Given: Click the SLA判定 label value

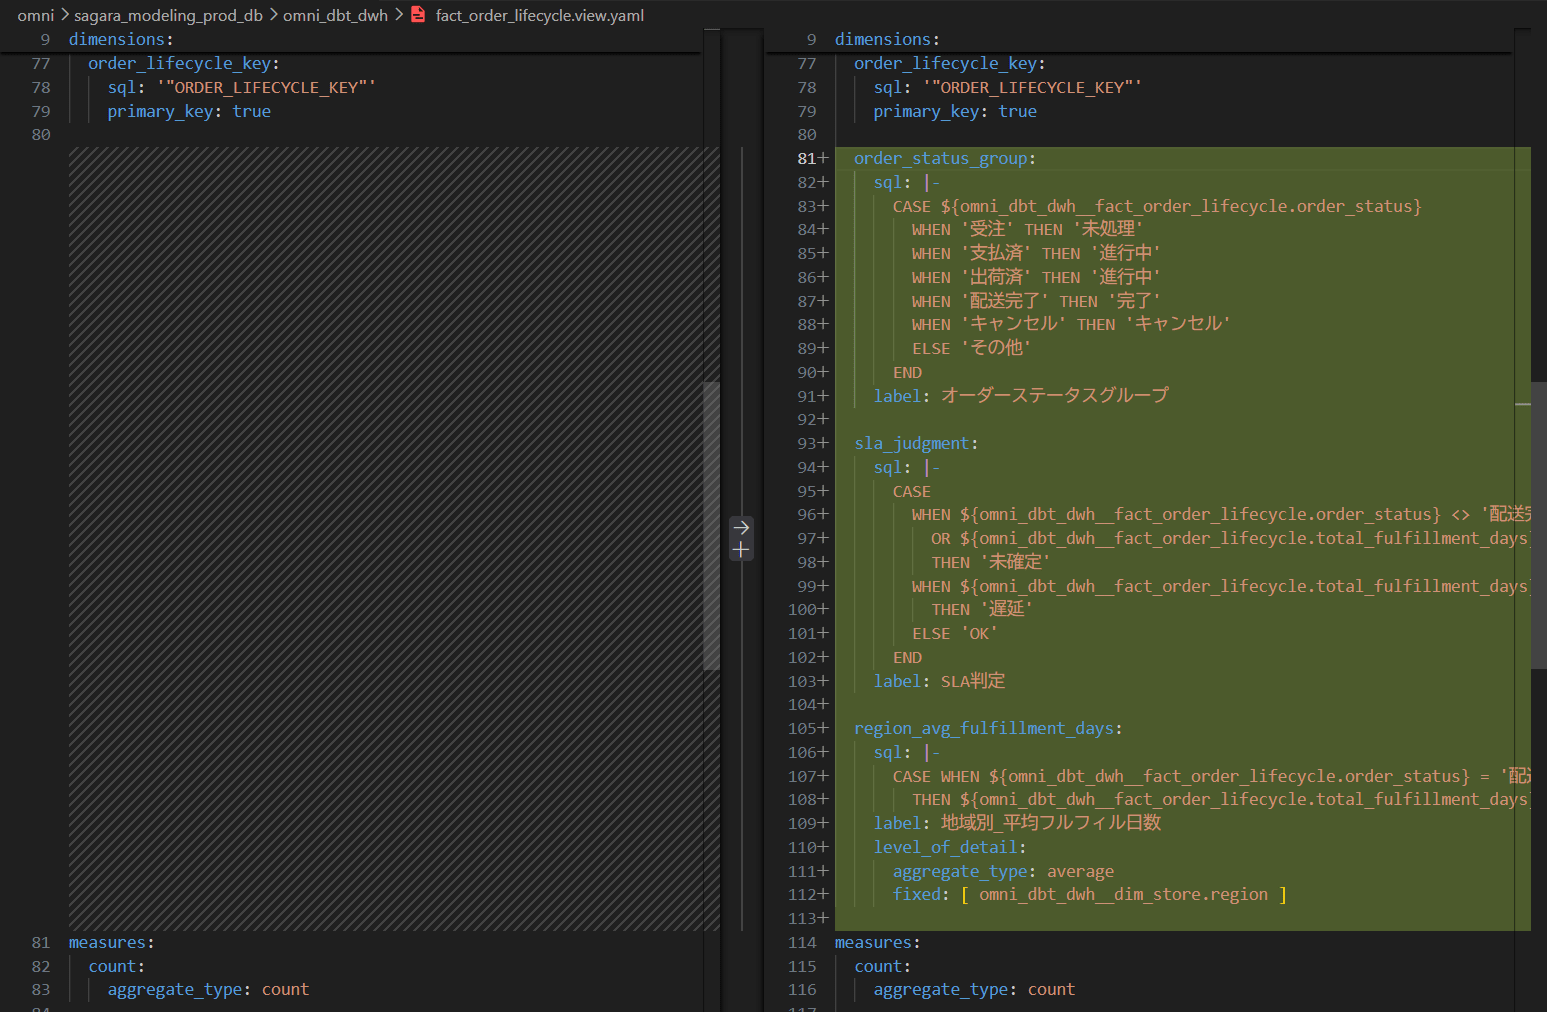Looking at the screenshot, I should (972, 681).
